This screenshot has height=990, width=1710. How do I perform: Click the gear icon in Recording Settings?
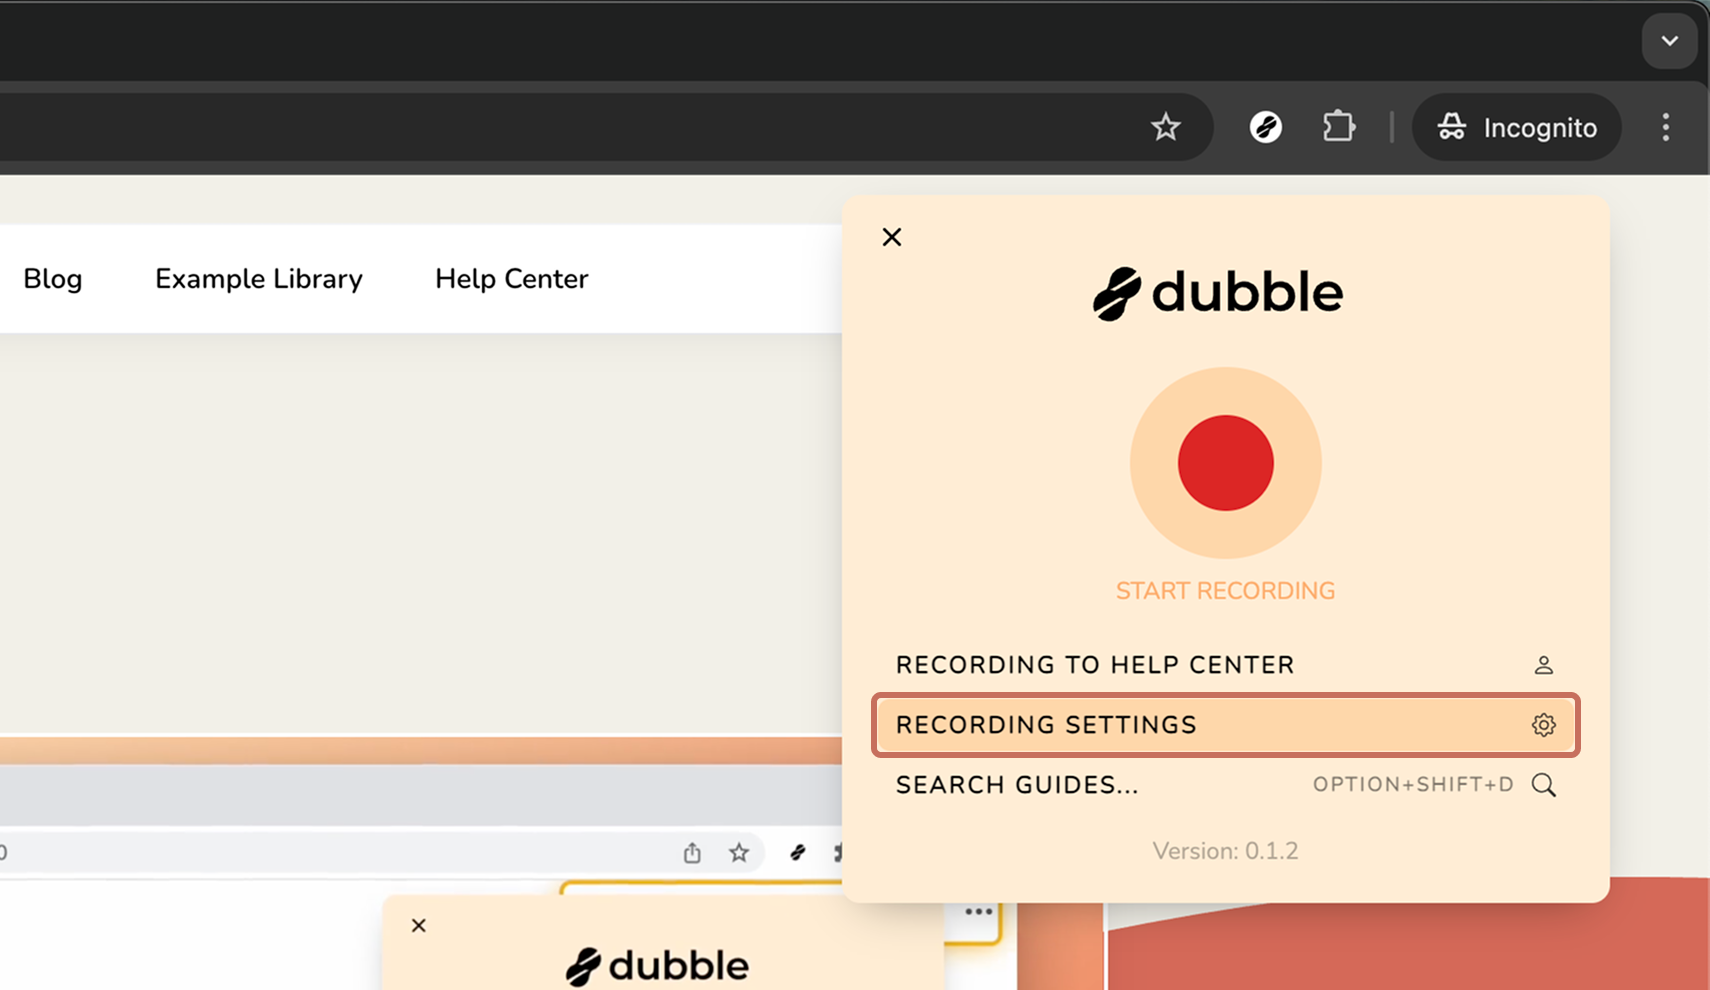[1544, 725]
